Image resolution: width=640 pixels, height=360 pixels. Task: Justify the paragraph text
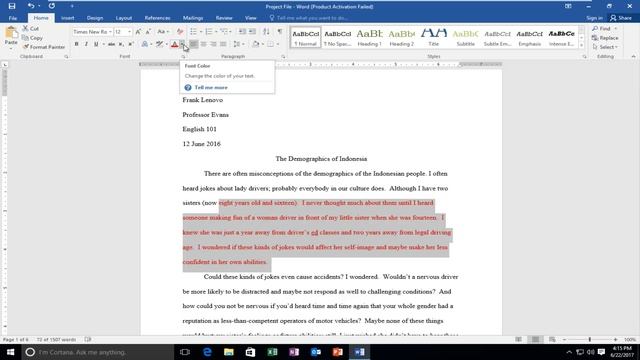tap(223, 44)
